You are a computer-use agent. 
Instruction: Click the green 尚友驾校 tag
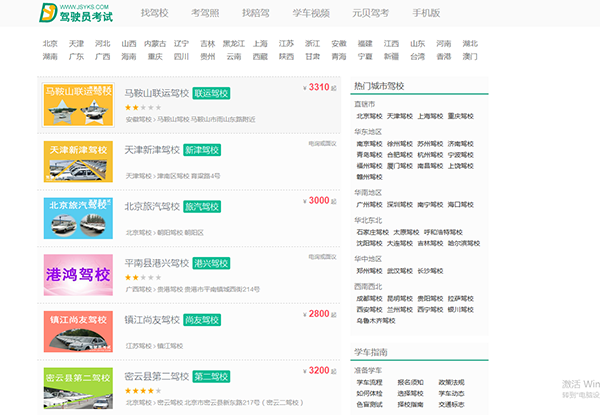(202, 320)
